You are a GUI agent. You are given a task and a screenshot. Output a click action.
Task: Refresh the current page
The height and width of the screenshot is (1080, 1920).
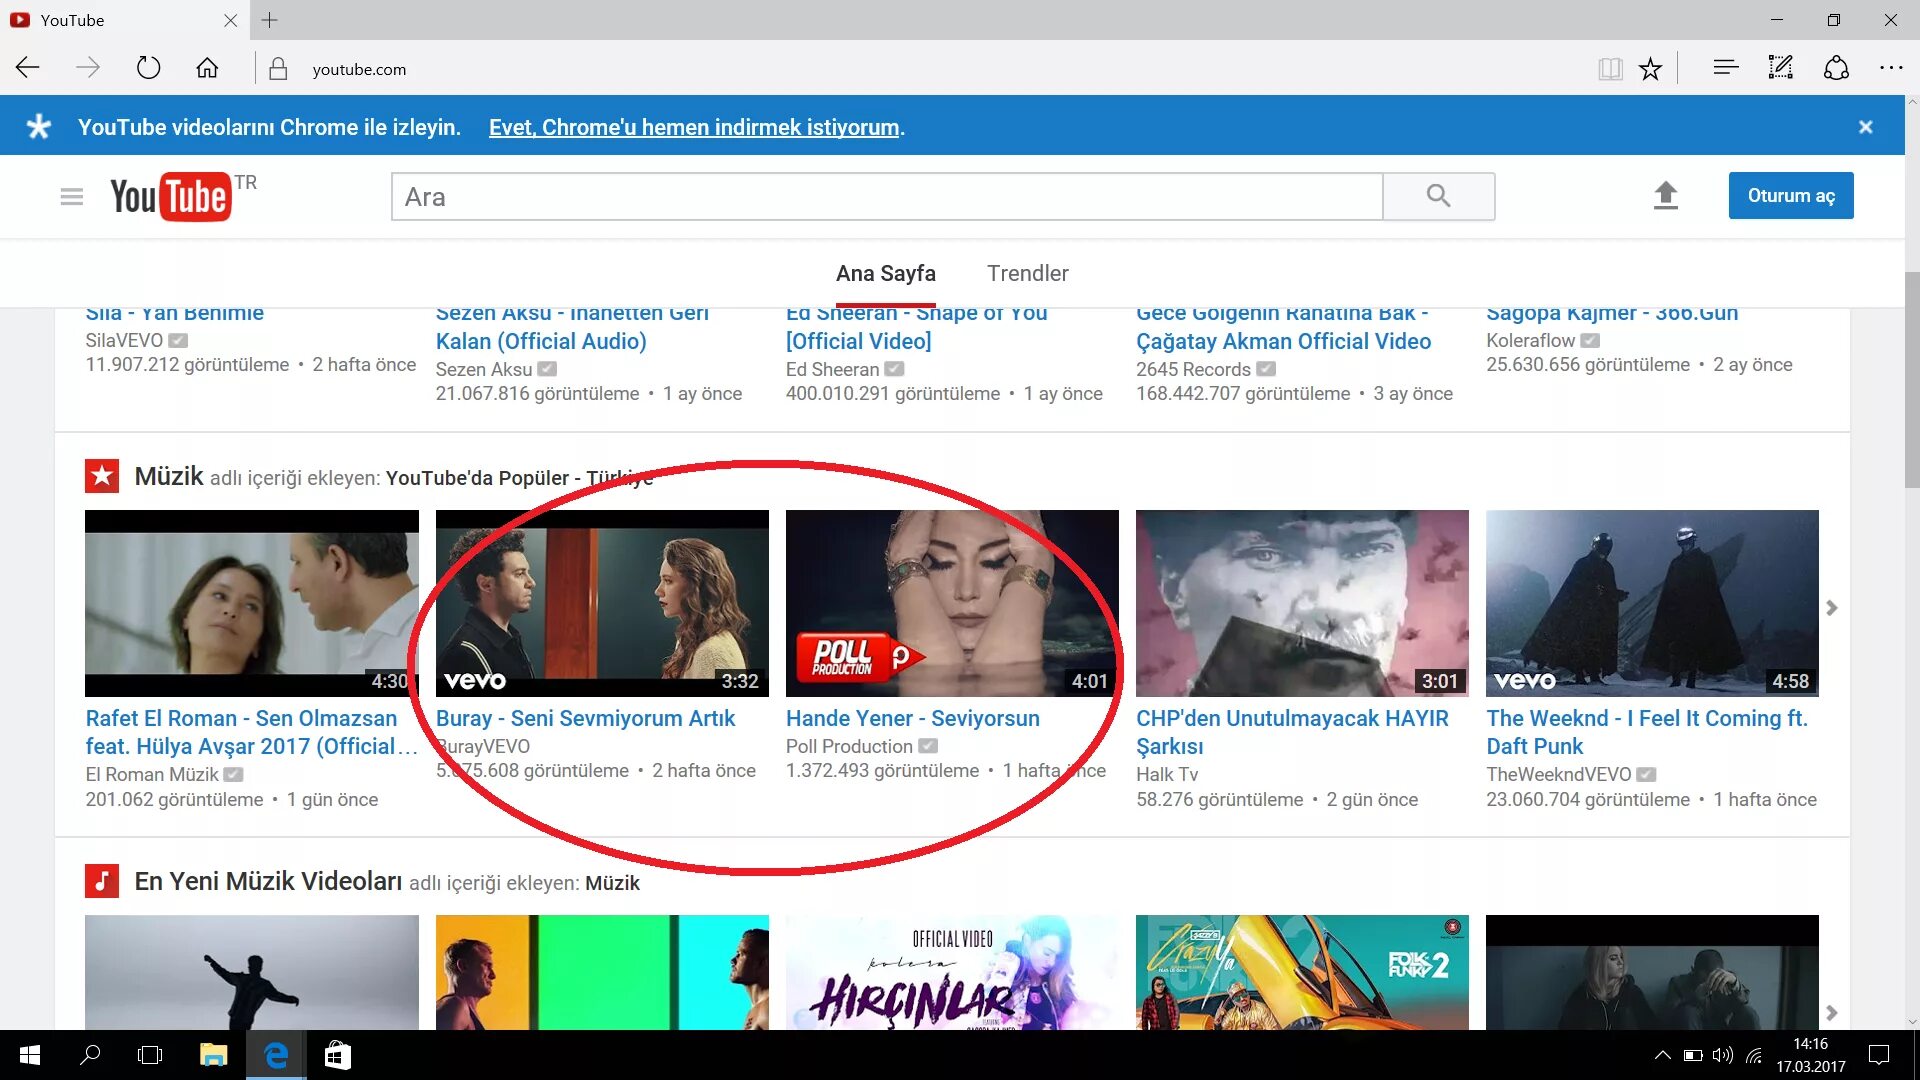tap(148, 68)
